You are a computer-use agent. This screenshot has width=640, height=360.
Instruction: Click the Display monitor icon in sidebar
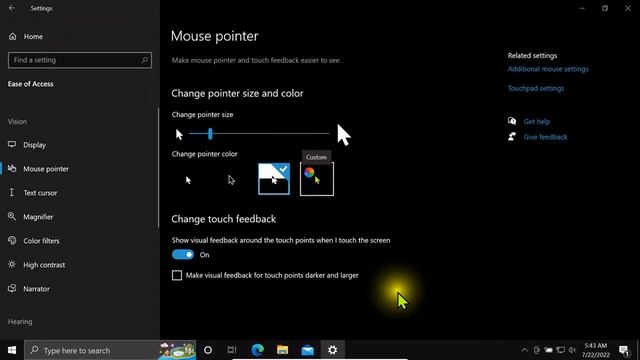point(12,144)
